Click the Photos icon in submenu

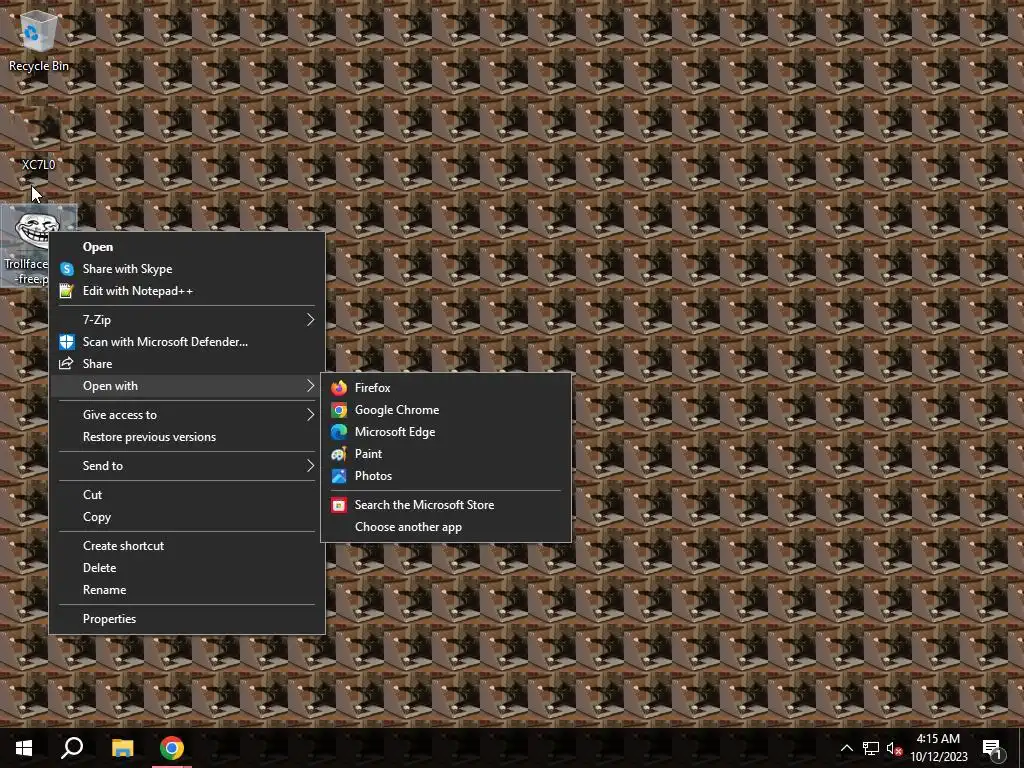pyautogui.click(x=339, y=476)
